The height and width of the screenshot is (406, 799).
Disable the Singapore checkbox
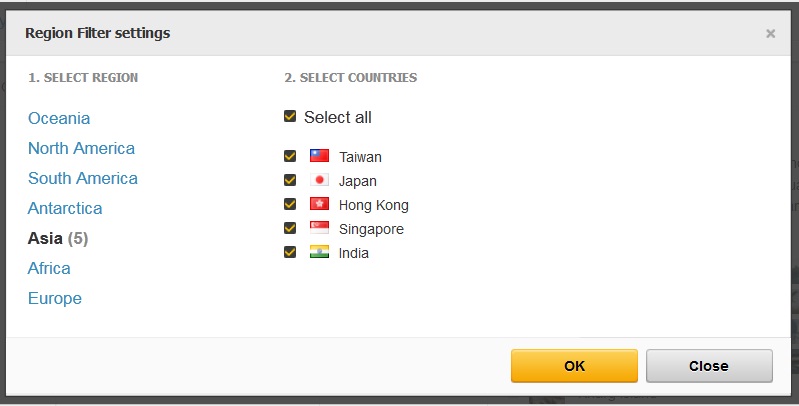pos(290,228)
